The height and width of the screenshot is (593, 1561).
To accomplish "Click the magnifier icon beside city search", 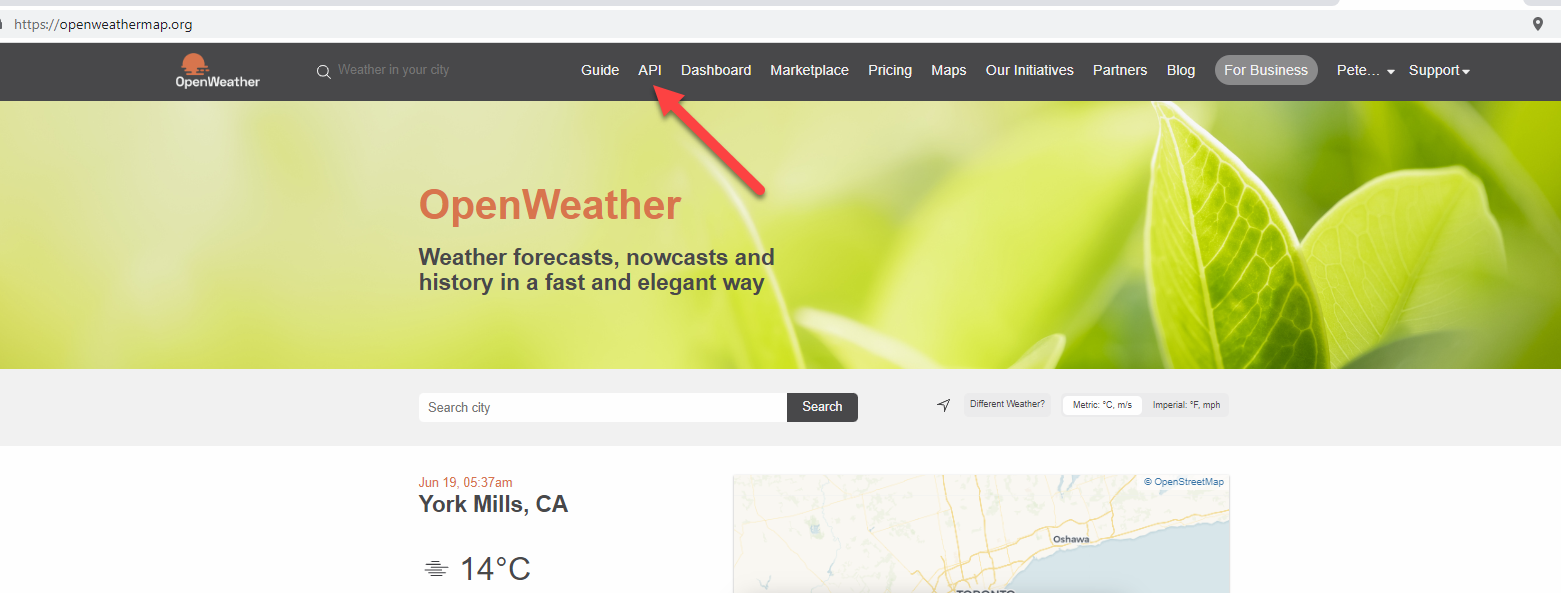I will (323, 72).
